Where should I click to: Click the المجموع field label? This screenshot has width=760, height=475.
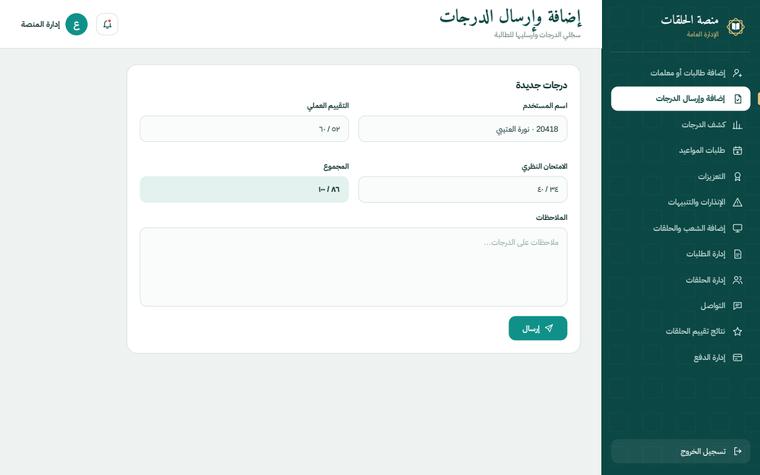tap(336, 167)
